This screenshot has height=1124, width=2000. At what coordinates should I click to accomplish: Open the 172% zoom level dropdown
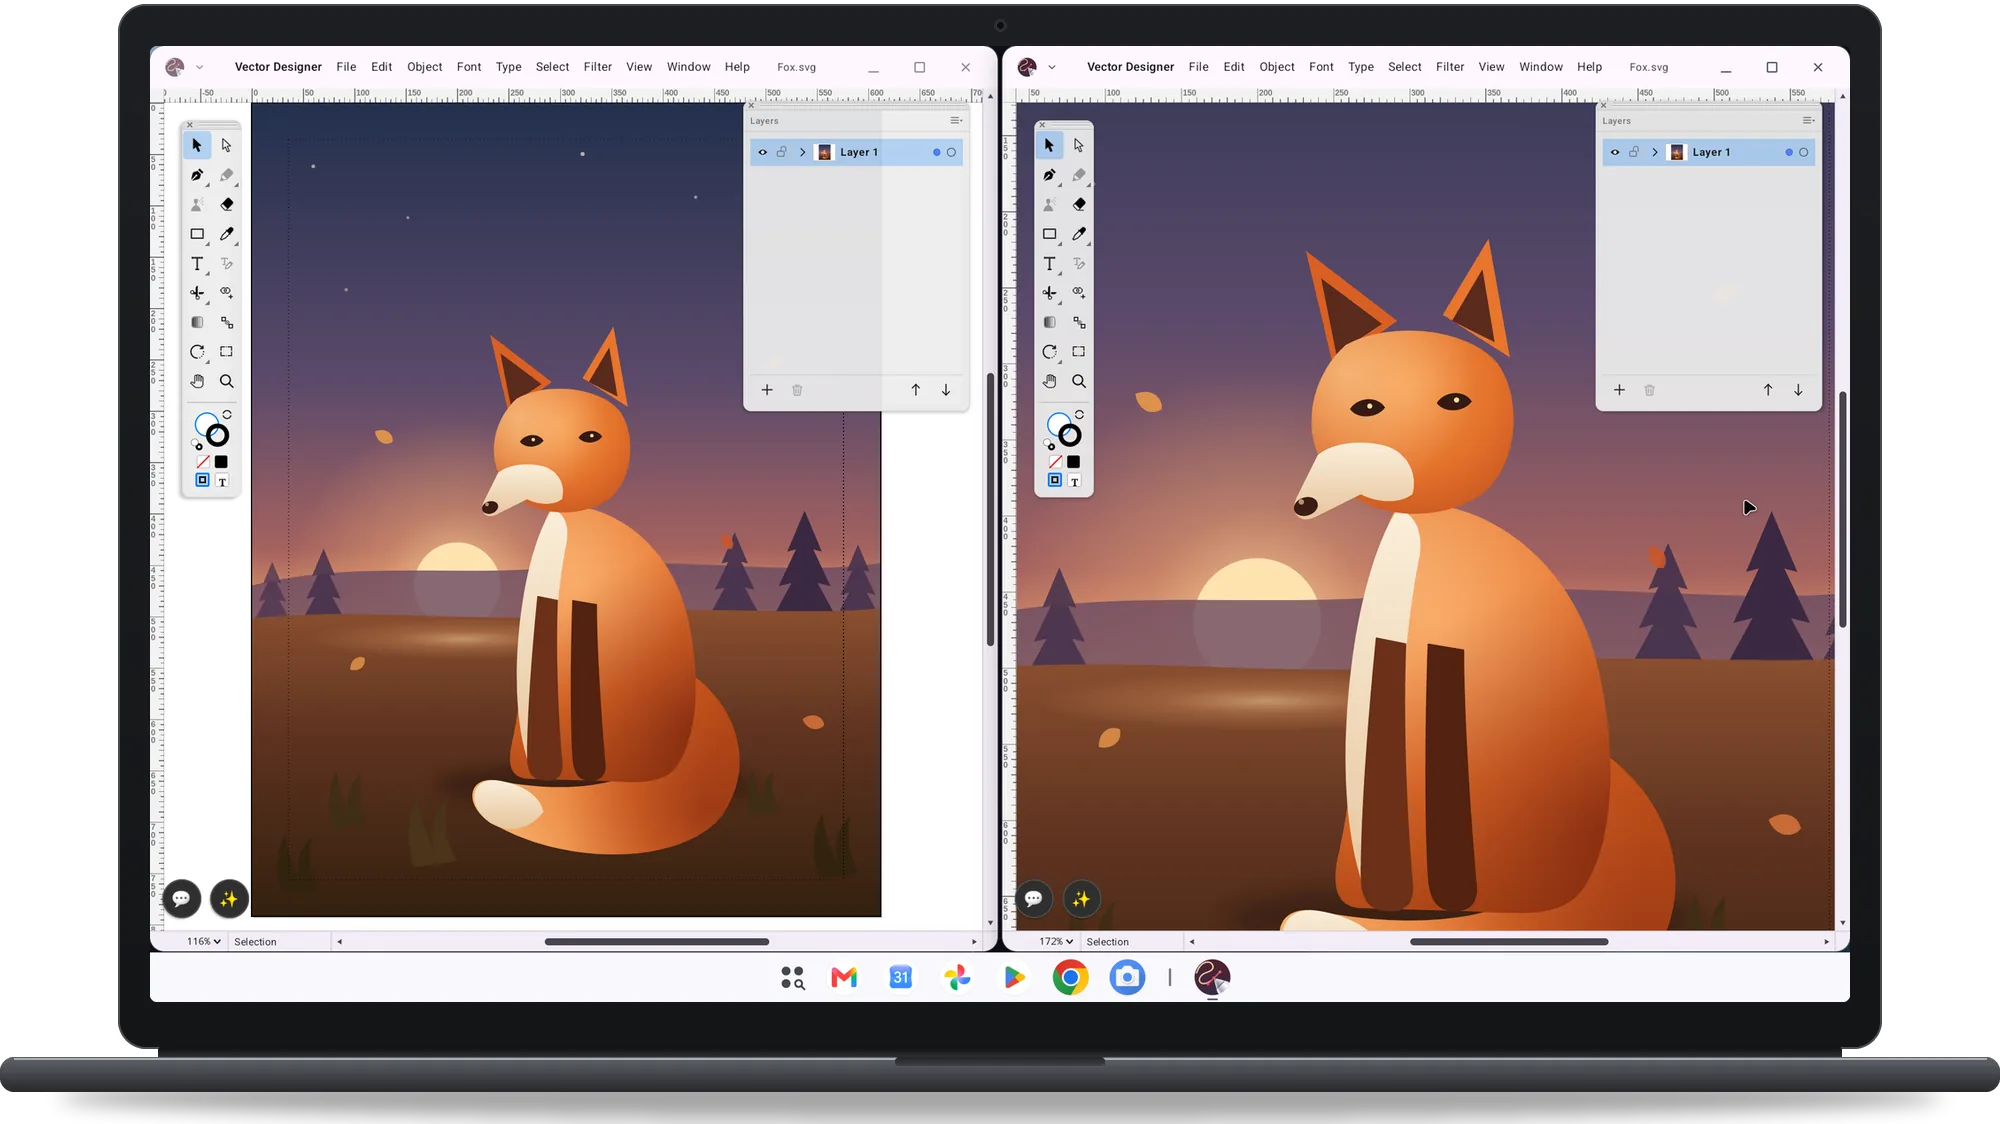click(1056, 941)
